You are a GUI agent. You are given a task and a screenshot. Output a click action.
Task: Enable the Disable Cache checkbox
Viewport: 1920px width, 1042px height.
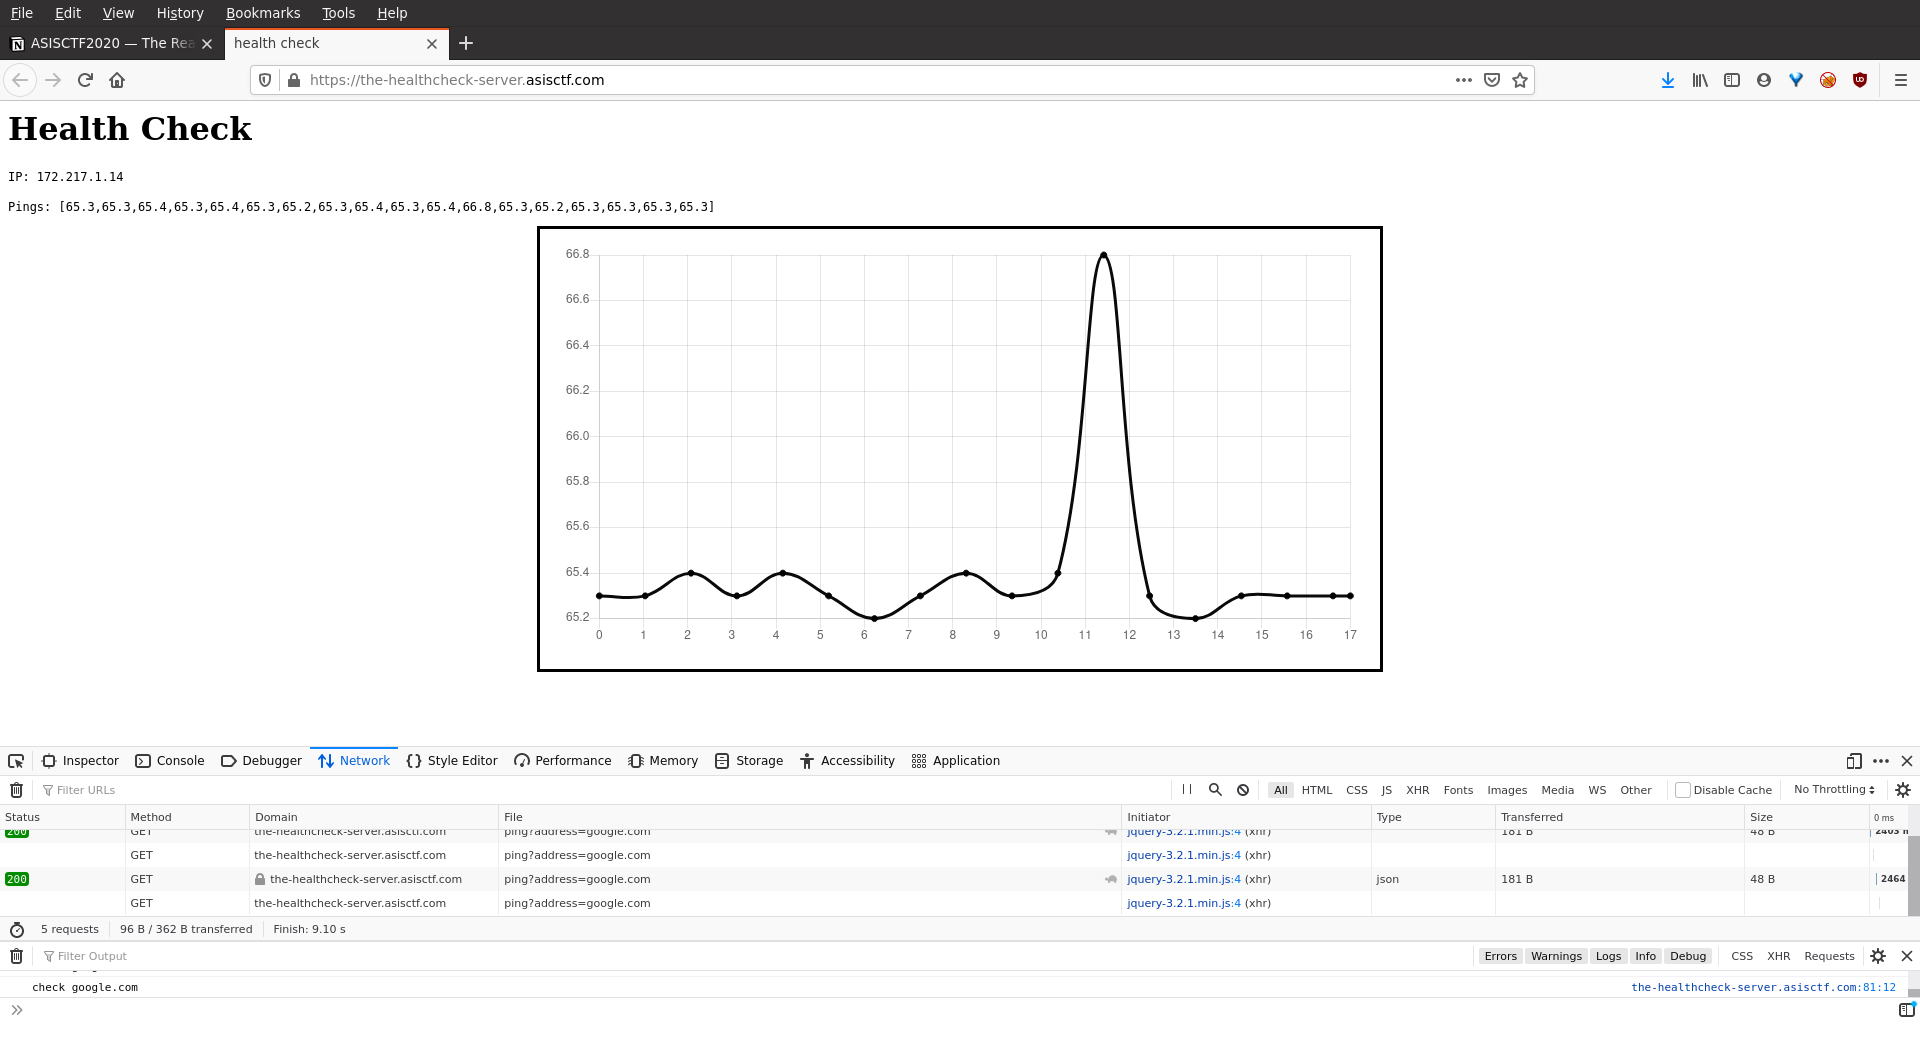coord(1683,790)
